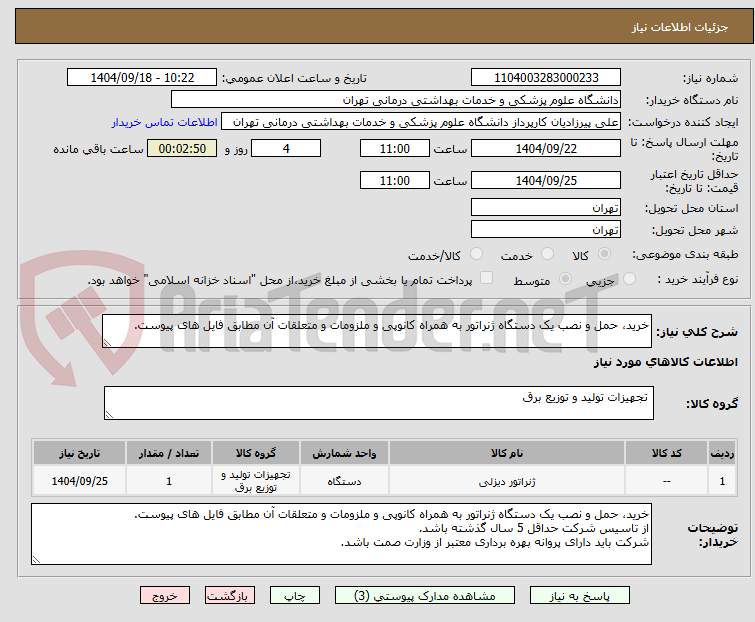Click the announcement date field 1404/09/18 - 10:22
This screenshot has width=755, height=622.
142,78
